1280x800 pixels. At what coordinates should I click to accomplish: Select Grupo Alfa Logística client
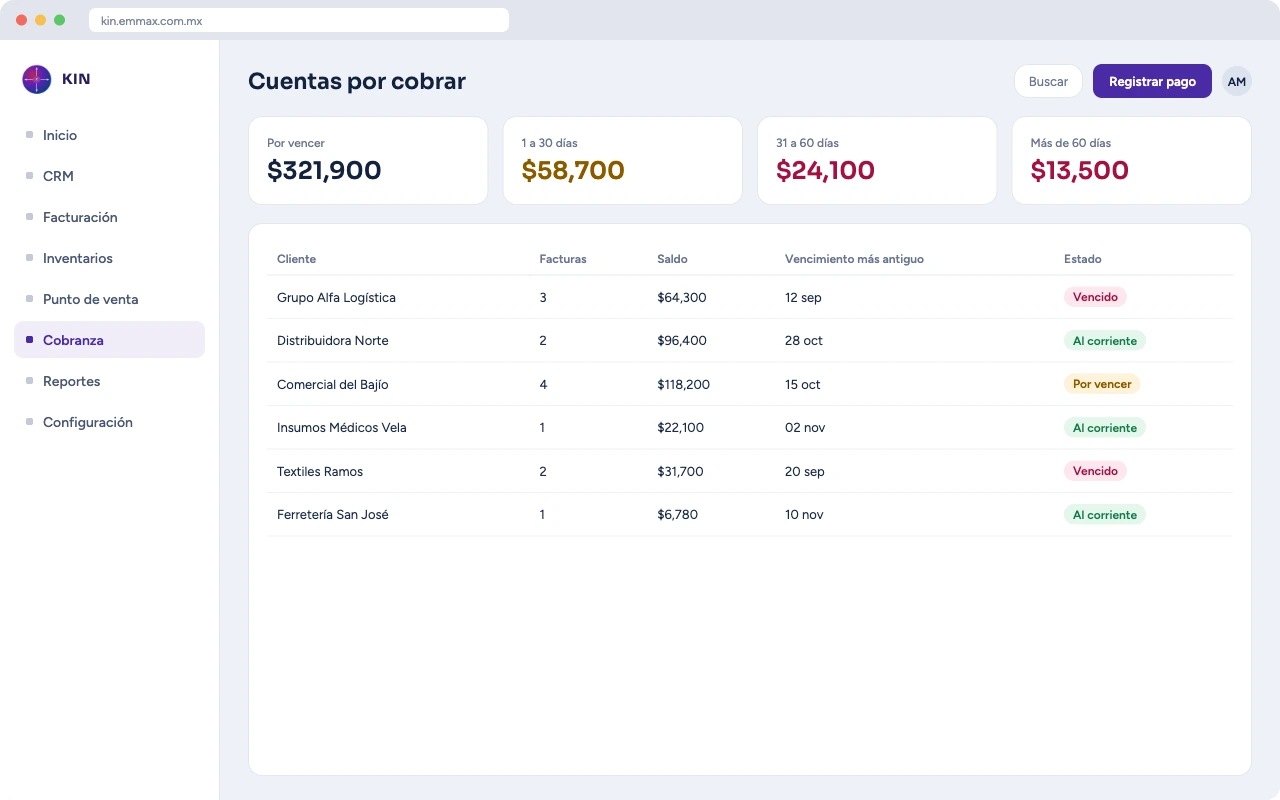[336, 298]
